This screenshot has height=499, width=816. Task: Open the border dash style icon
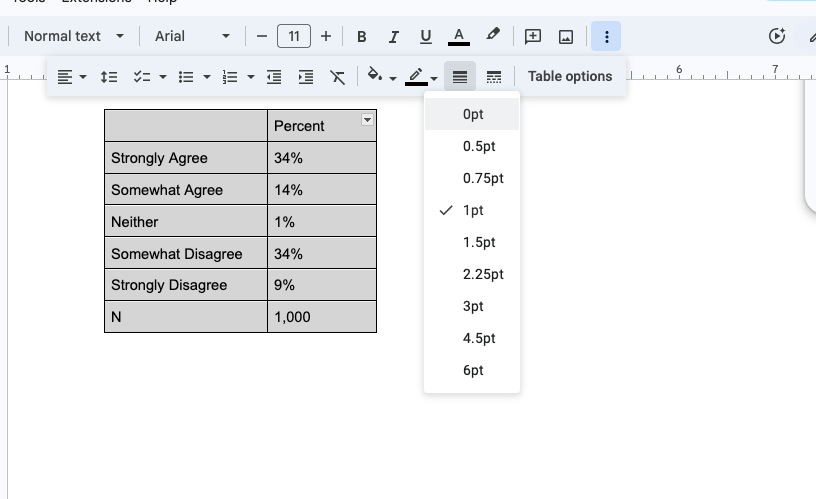tap(493, 77)
